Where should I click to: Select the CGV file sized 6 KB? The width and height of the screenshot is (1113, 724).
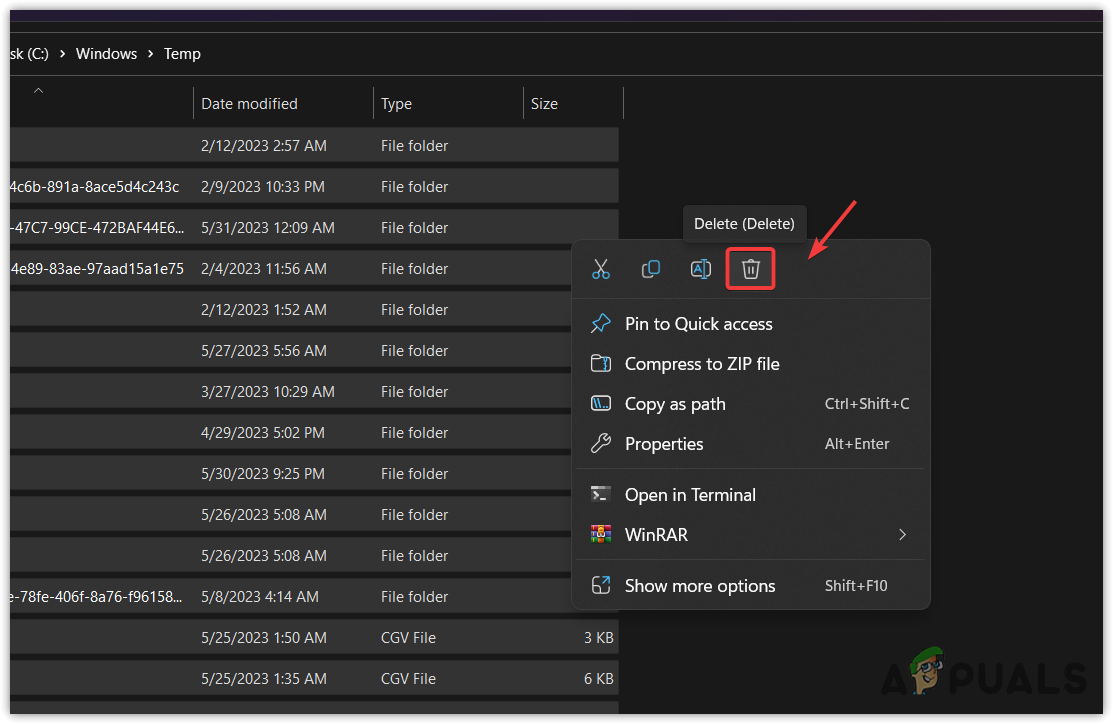pos(314,679)
